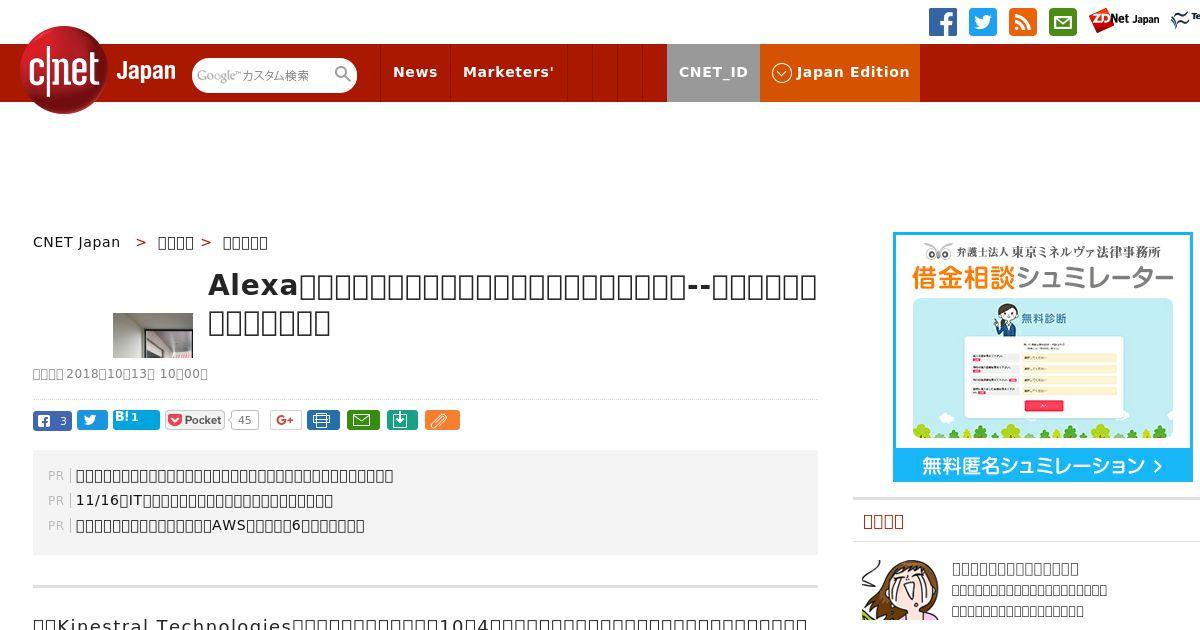Open the CNET_ID tab
Viewport: 1200px width, 630px height.
pos(713,72)
